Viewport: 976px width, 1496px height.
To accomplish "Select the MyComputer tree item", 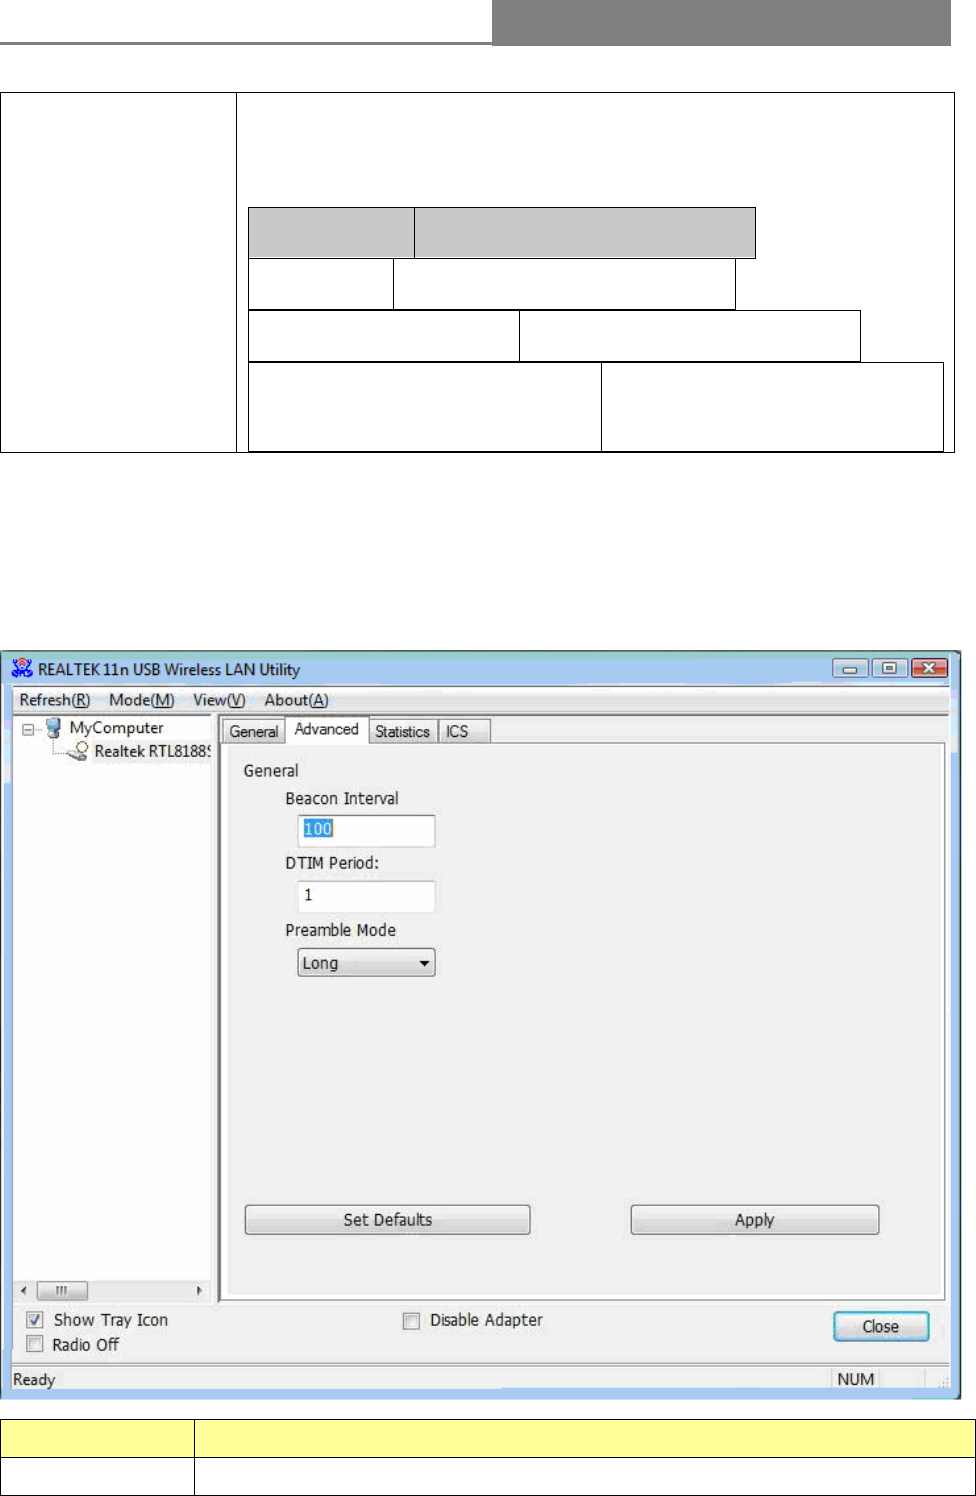I will [116, 728].
